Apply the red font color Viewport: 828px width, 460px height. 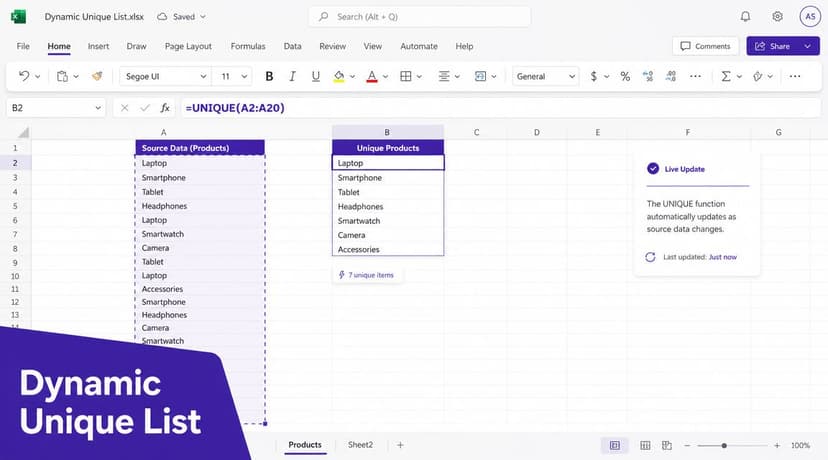[x=372, y=76]
